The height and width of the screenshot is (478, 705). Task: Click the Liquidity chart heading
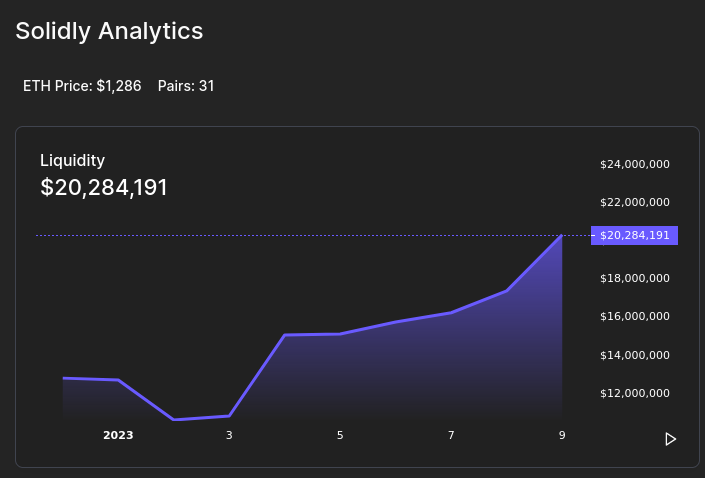point(72,161)
